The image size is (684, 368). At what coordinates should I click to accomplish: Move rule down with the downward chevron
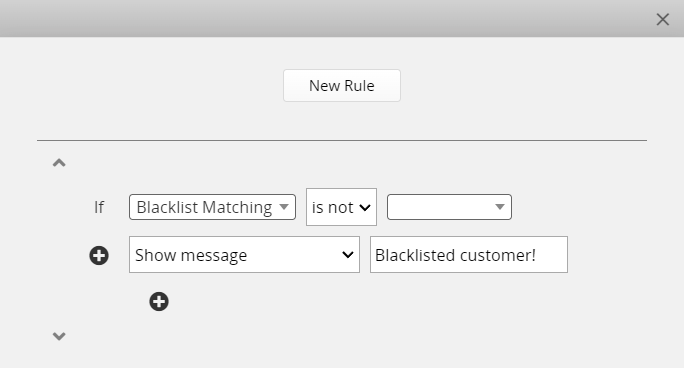tap(59, 336)
